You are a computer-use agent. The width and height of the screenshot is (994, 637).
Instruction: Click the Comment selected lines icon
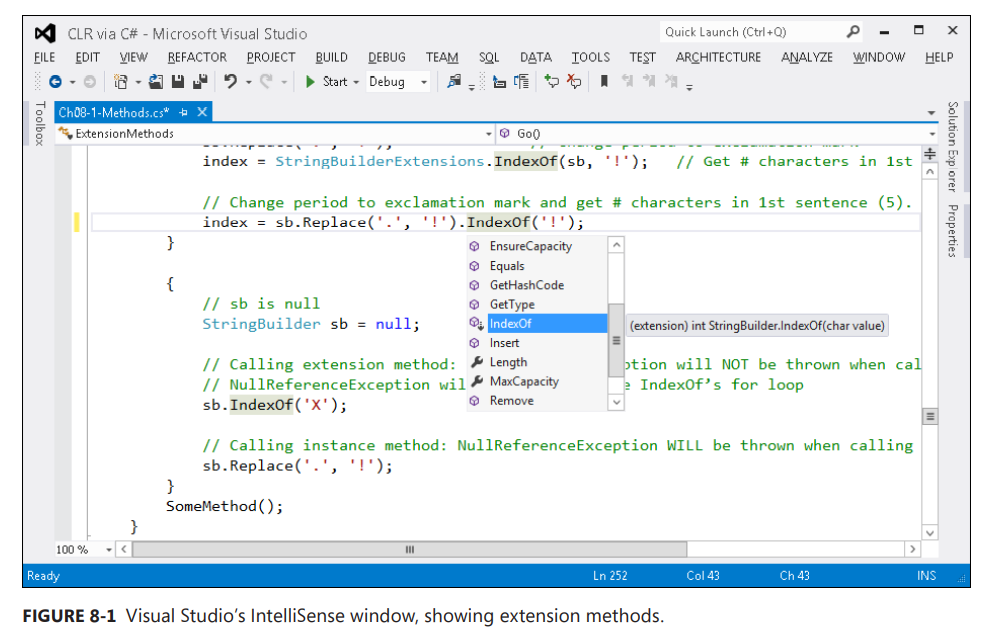(x=551, y=82)
